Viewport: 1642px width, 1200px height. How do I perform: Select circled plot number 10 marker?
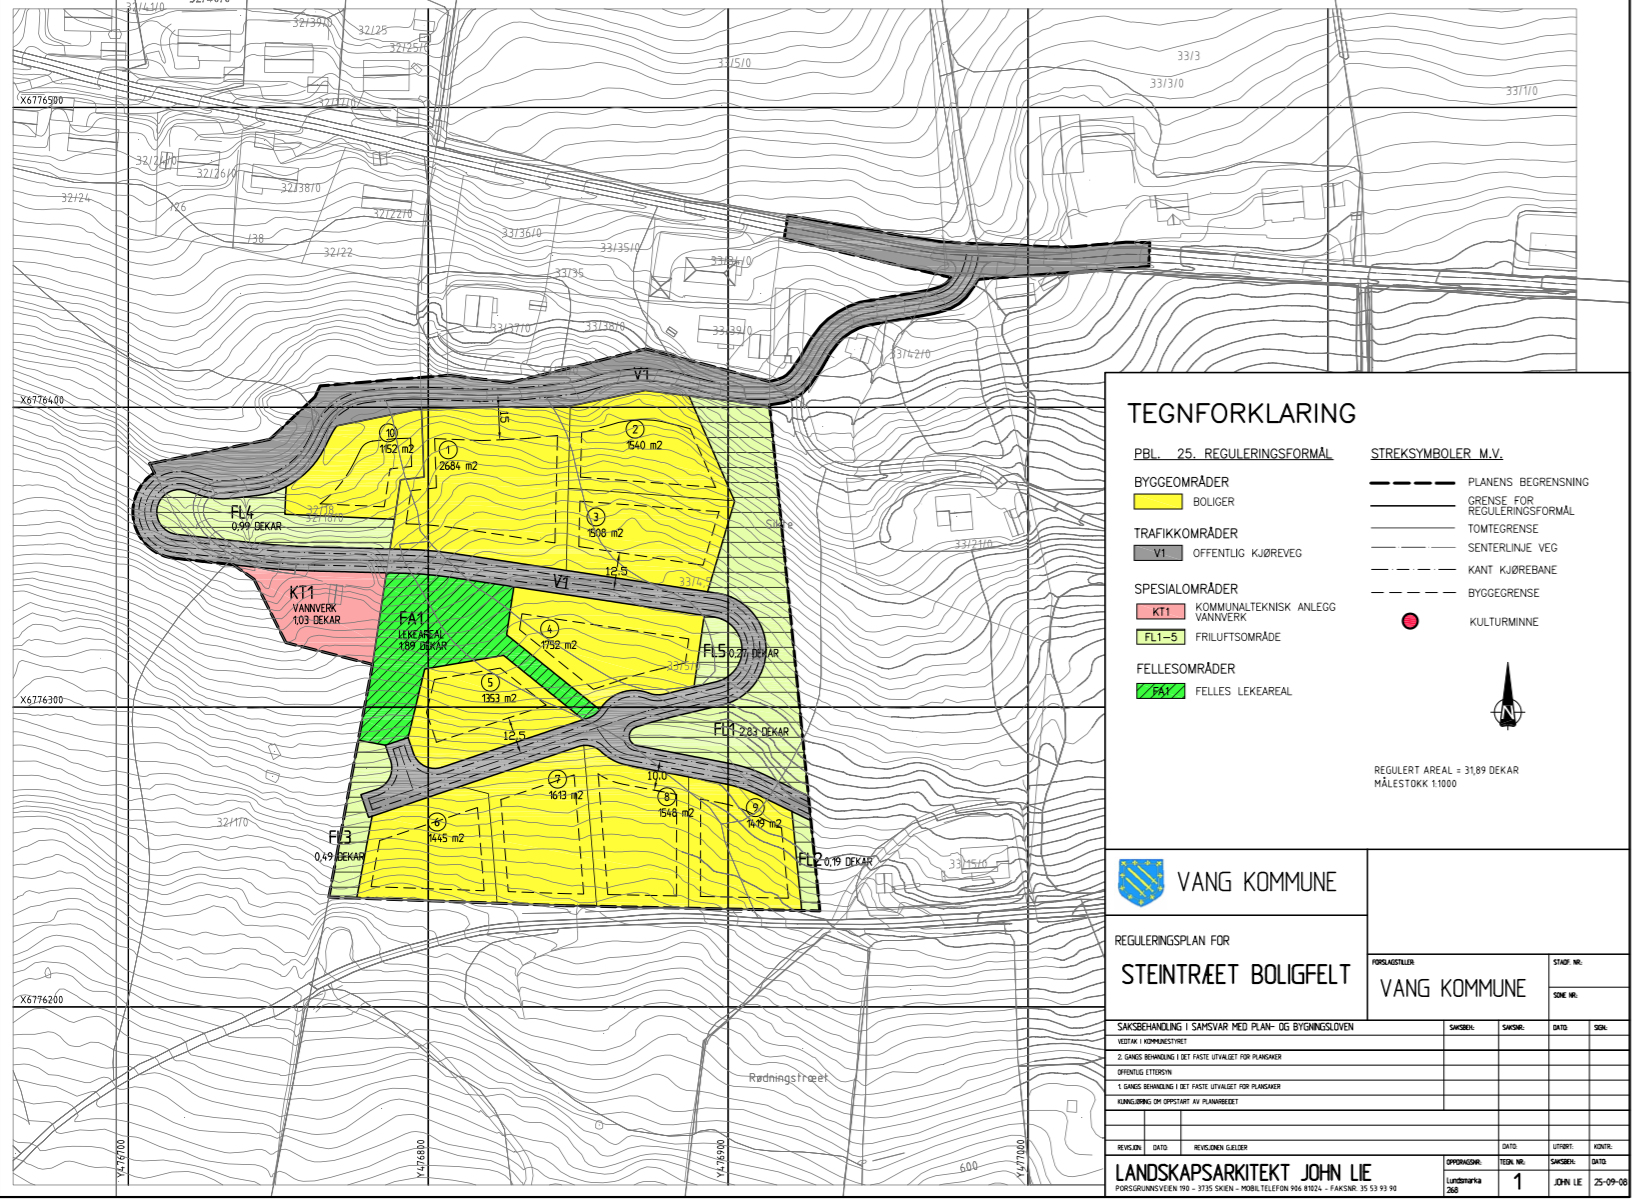(x=390, y=433)
